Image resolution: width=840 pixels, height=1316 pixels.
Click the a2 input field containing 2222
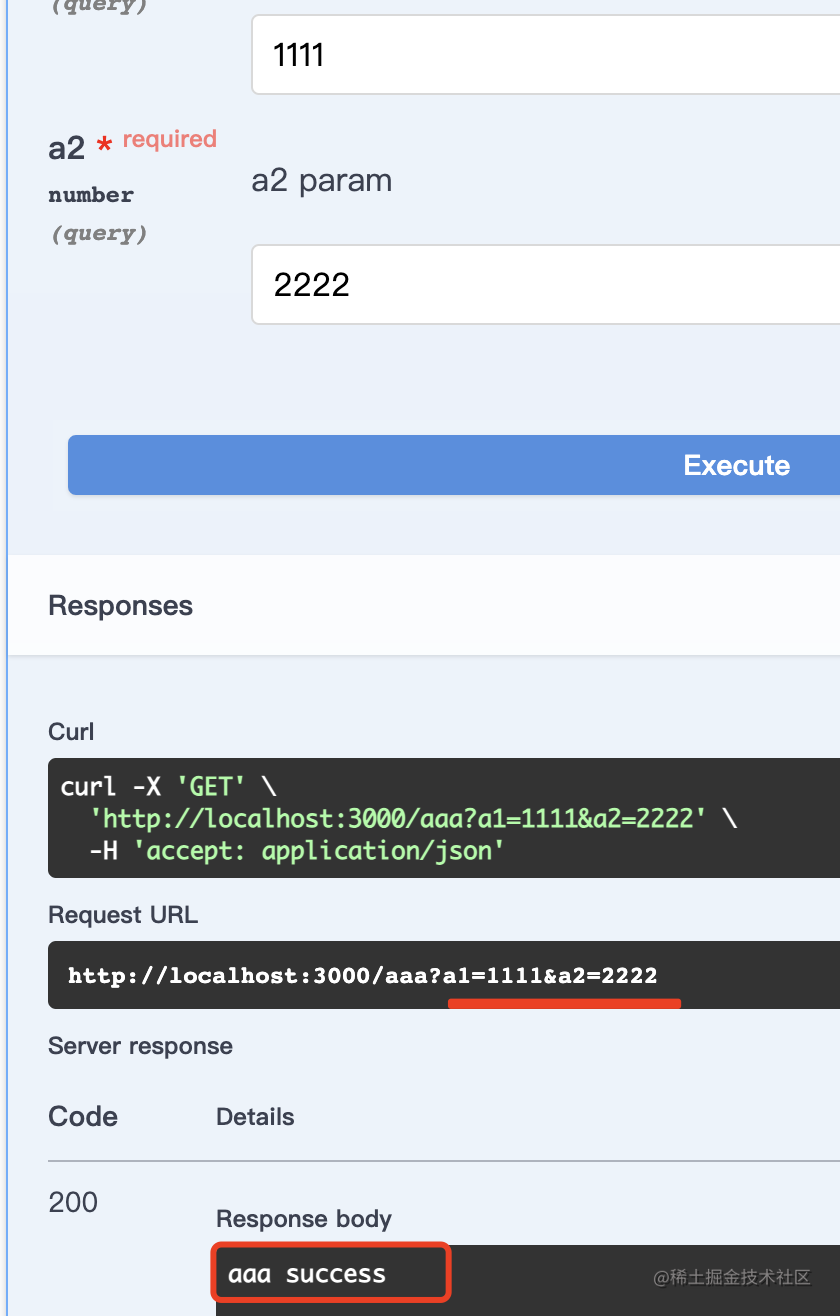[x=545, y=285]
